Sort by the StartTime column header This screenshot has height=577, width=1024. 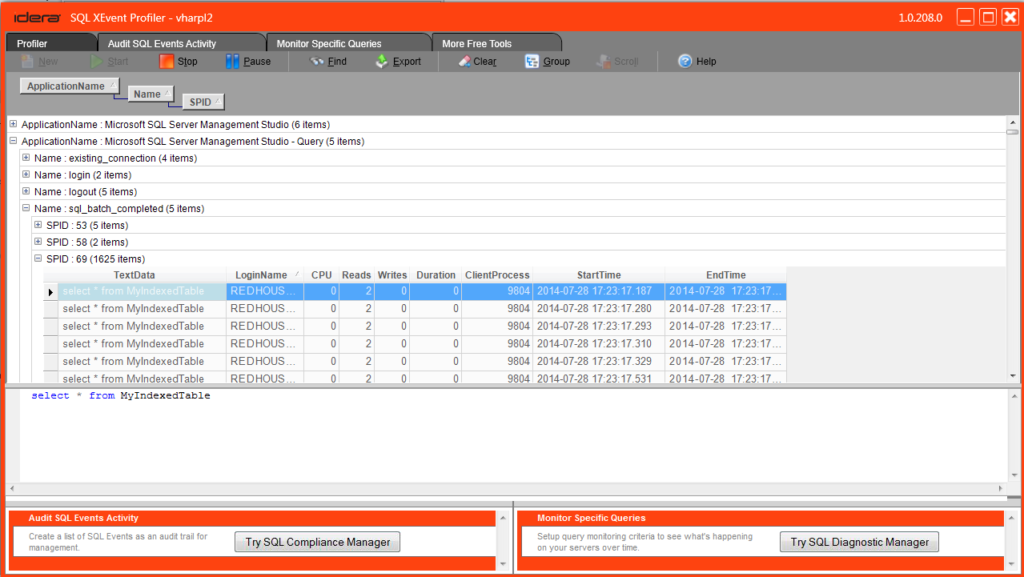(x=599, y=275)
